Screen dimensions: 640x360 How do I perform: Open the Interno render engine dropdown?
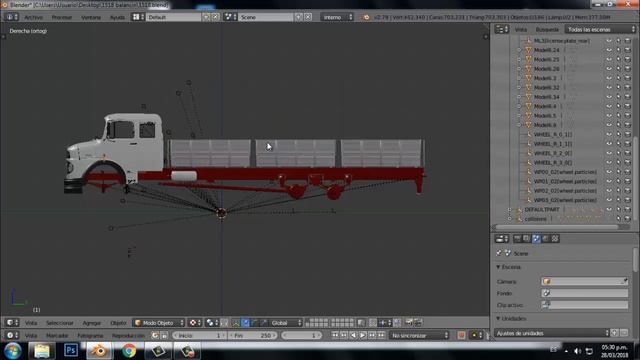click(x=337, y=17)
